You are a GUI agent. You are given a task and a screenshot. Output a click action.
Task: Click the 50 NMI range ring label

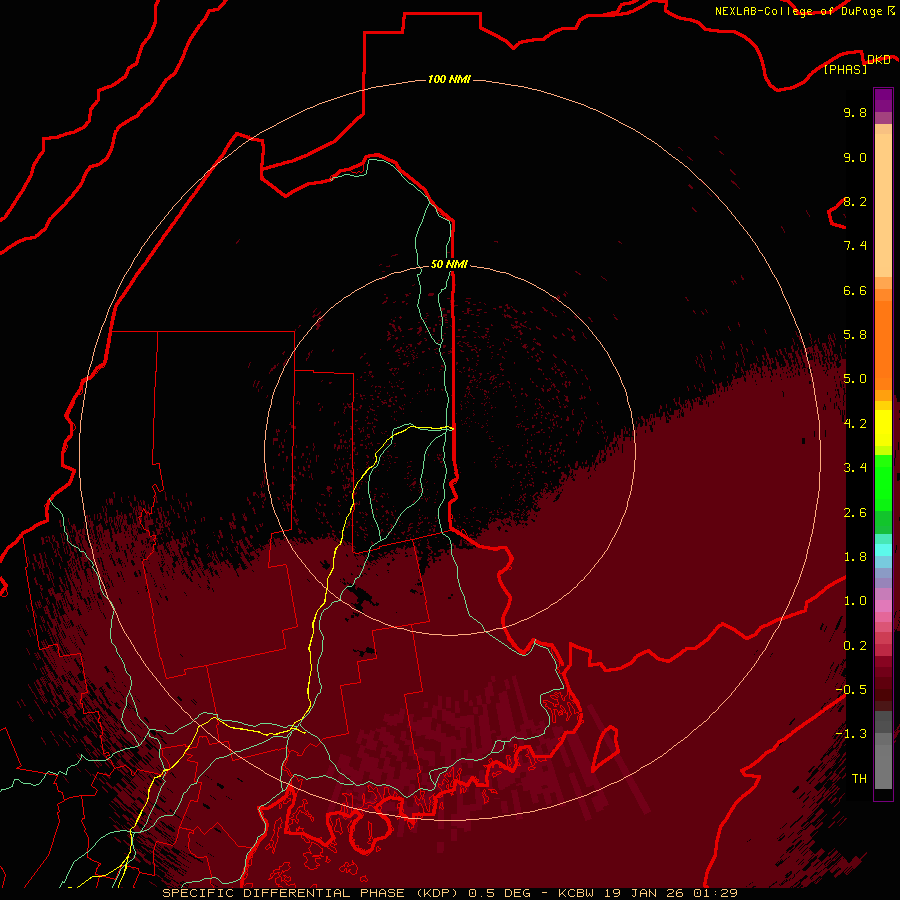[449, 264]
